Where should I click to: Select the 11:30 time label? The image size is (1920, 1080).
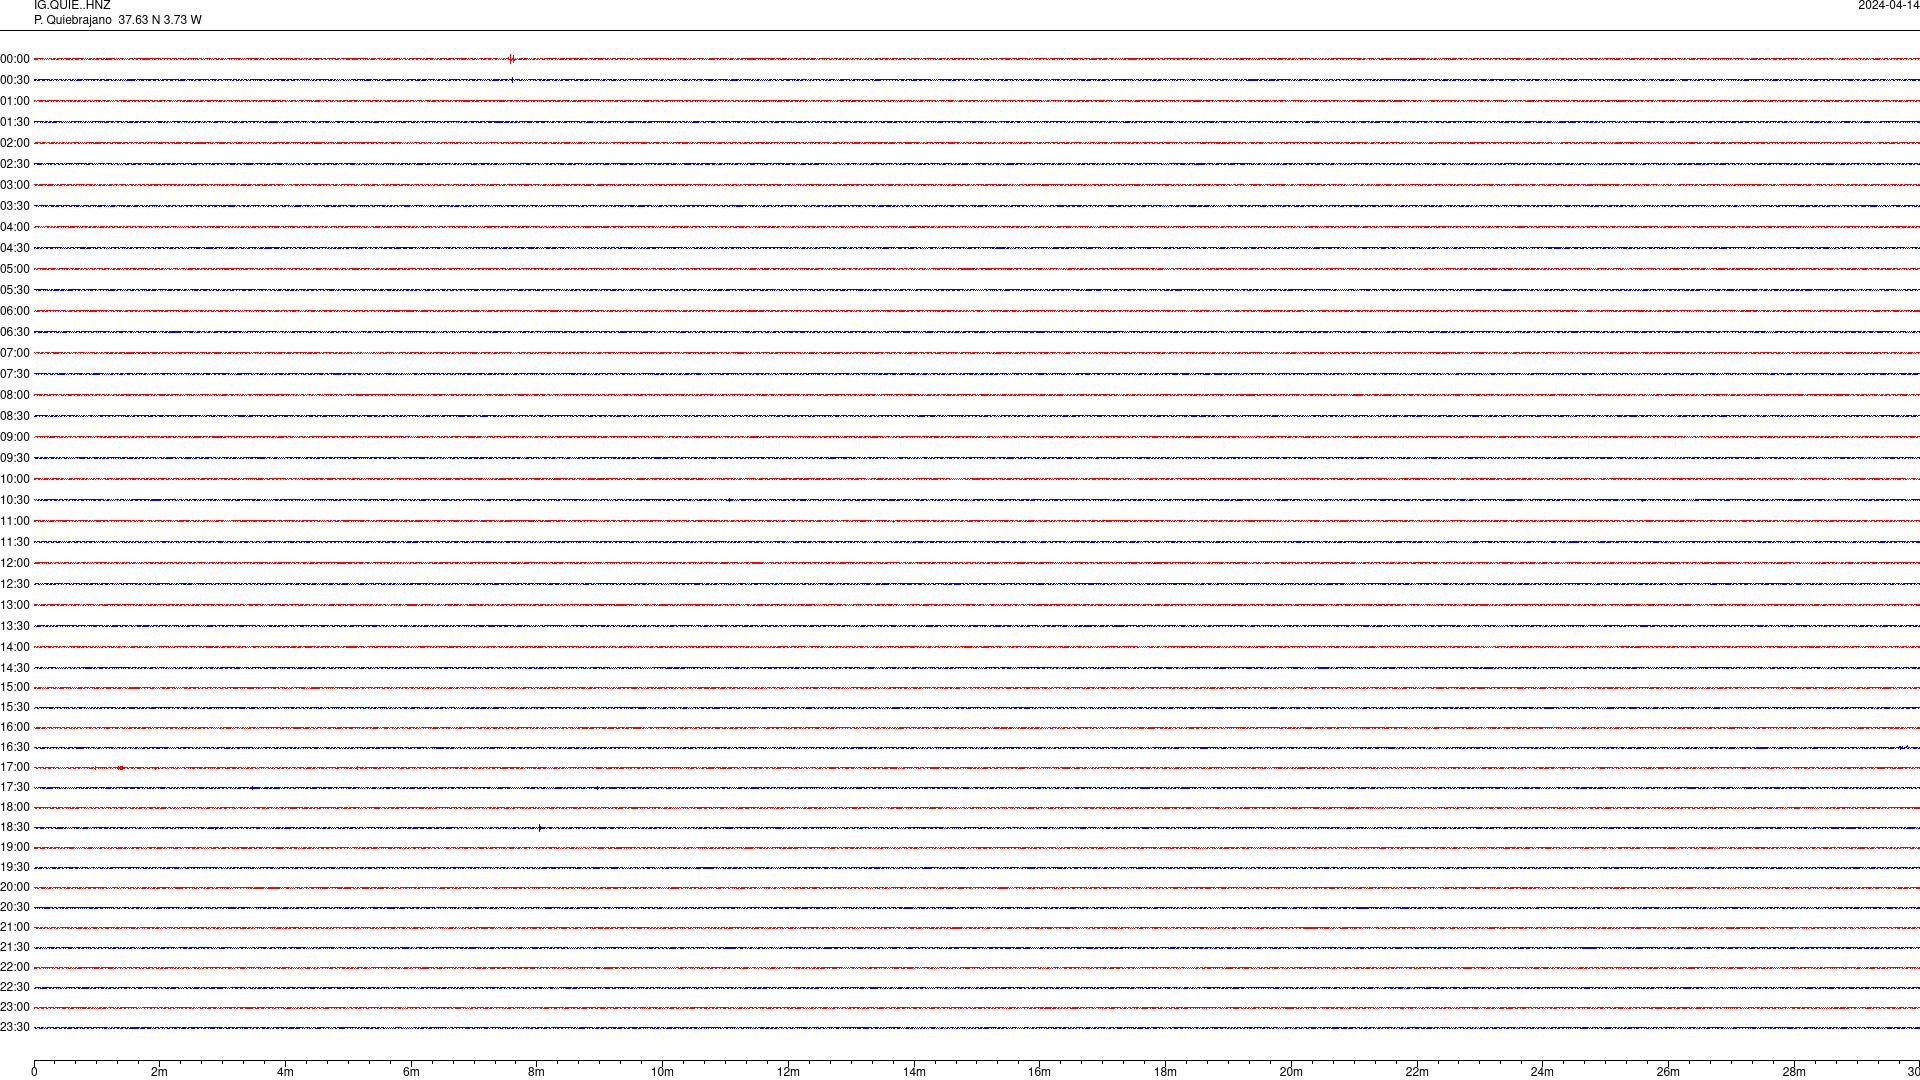15,542
